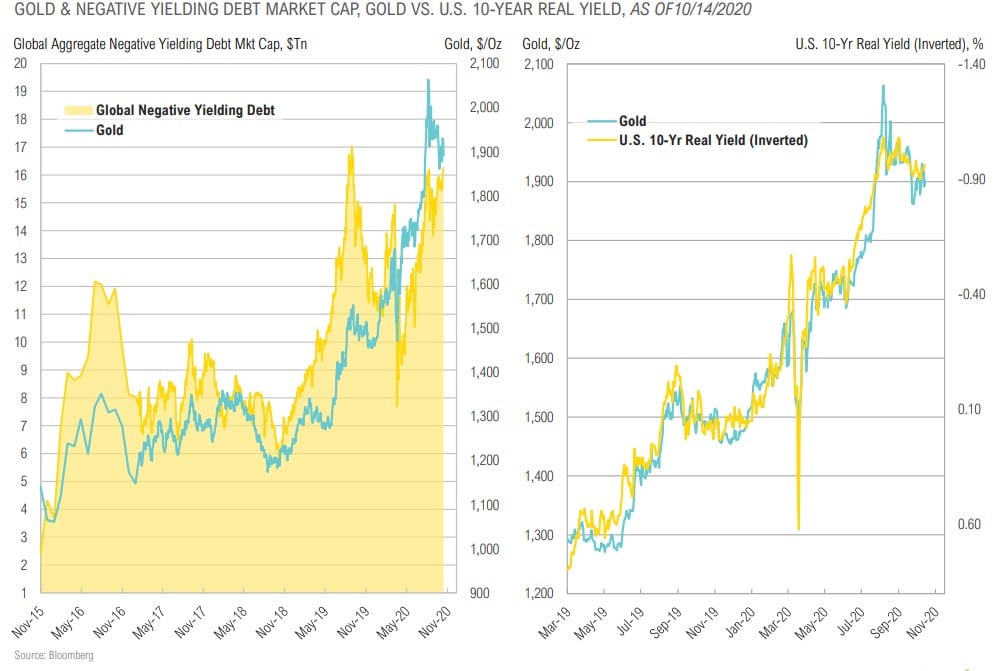Viewport: 1006px width, 671px height.
Task: Click 'Global Aggregate Negative Yielding Debt Mkt Cap, $Tn' axis title
Action: point(160,44)
